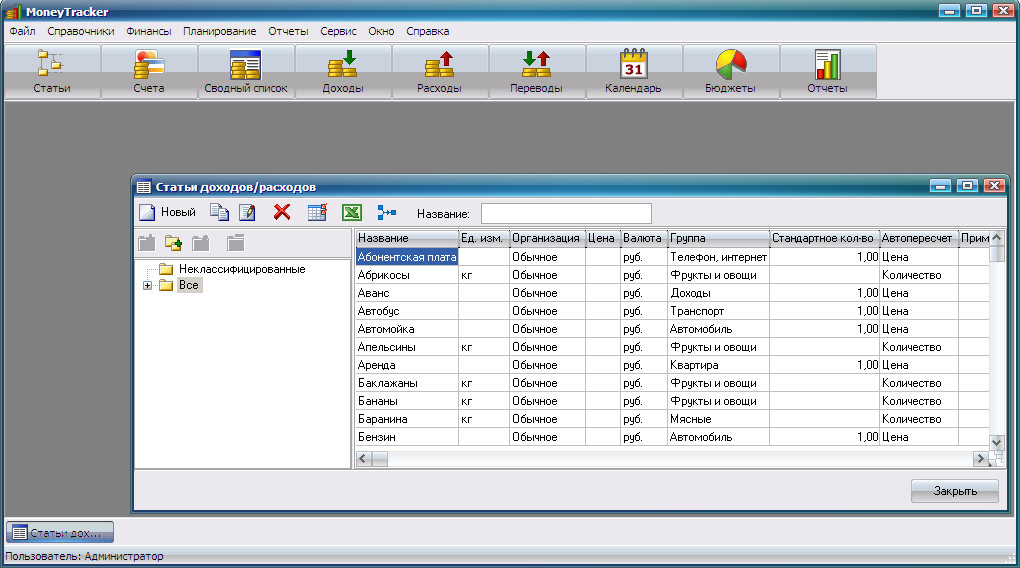Screen dimensions: 1020x568
Task: Open the Справочники menu
Action: click(81, 31)
